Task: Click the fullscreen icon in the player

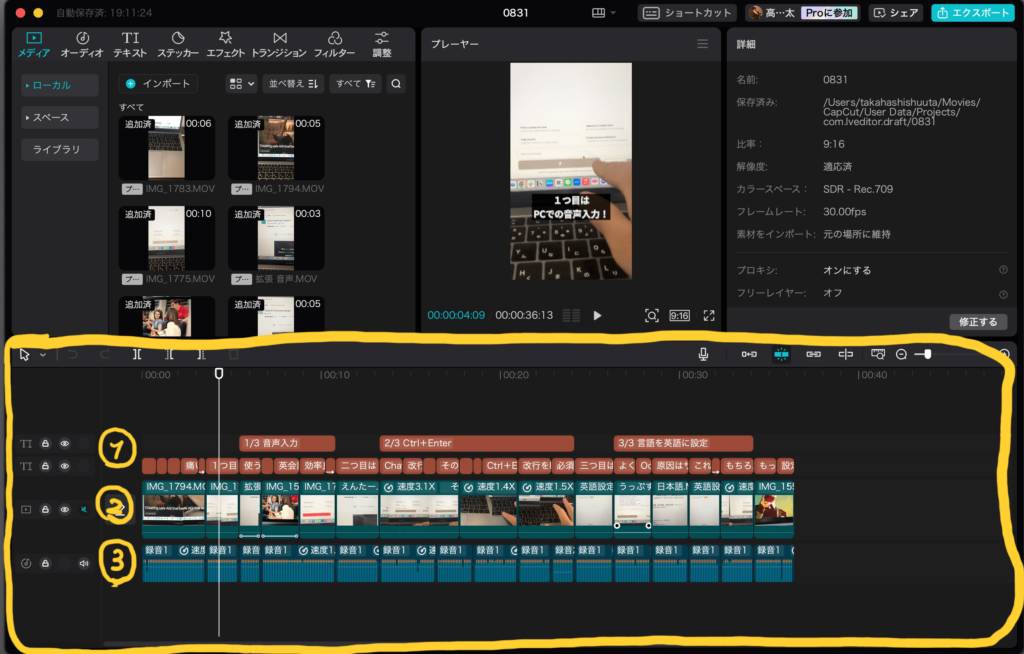Action: coord(709,315)
